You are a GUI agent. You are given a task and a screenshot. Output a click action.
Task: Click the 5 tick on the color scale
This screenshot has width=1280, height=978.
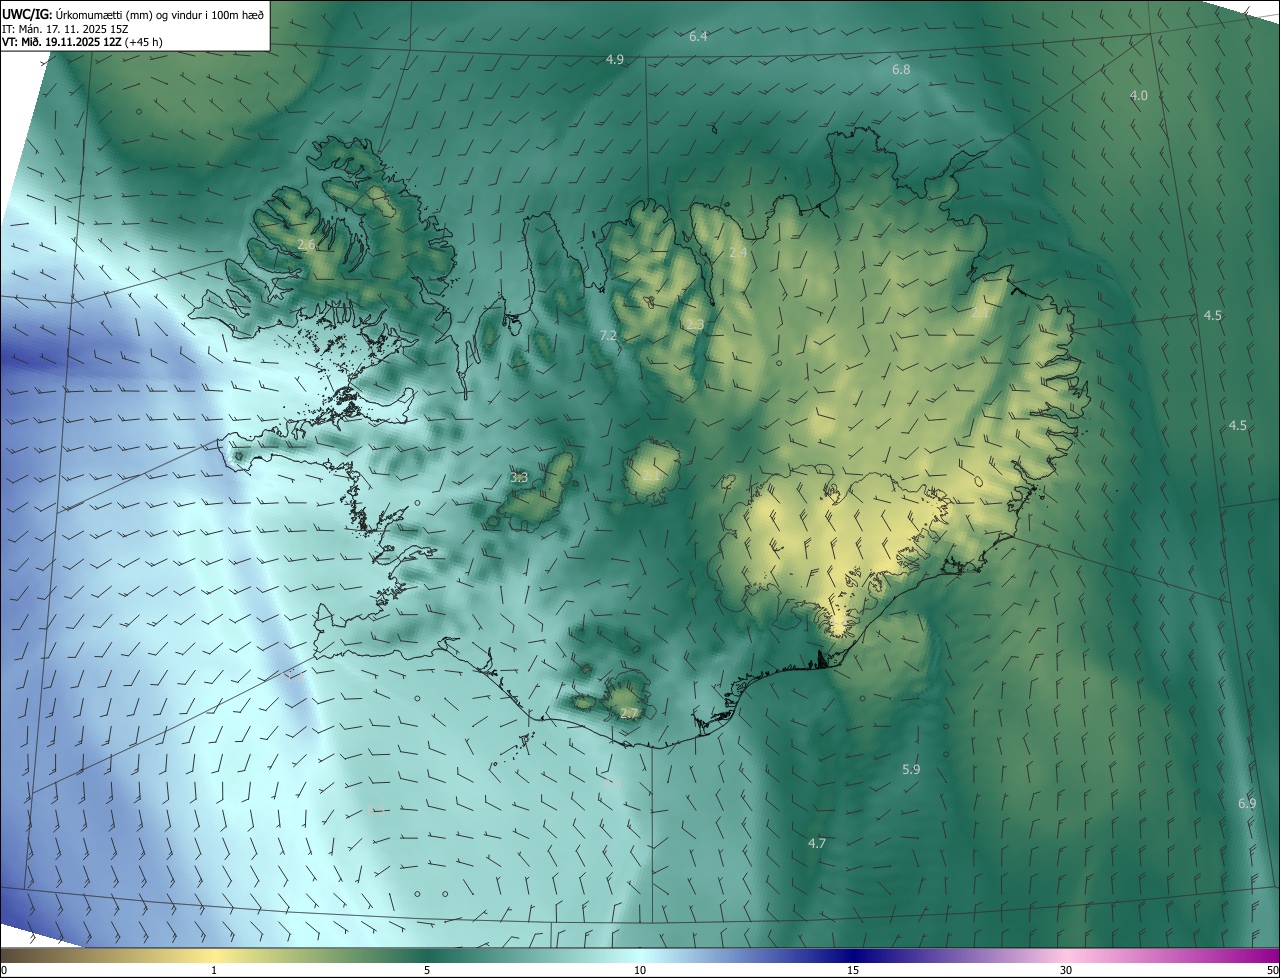click(x=427, y=970)
